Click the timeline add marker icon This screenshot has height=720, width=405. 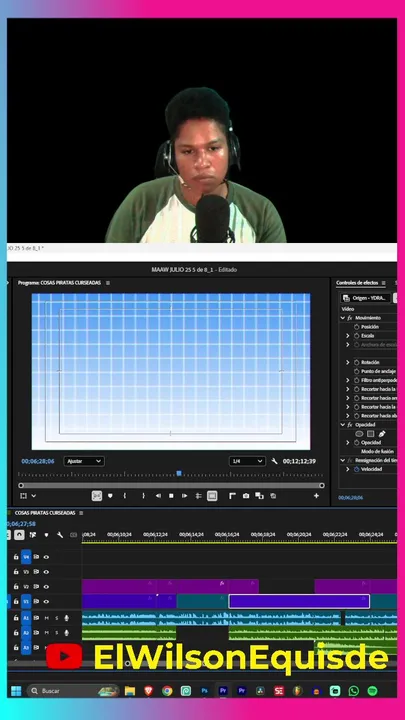(x=46, y=535)
